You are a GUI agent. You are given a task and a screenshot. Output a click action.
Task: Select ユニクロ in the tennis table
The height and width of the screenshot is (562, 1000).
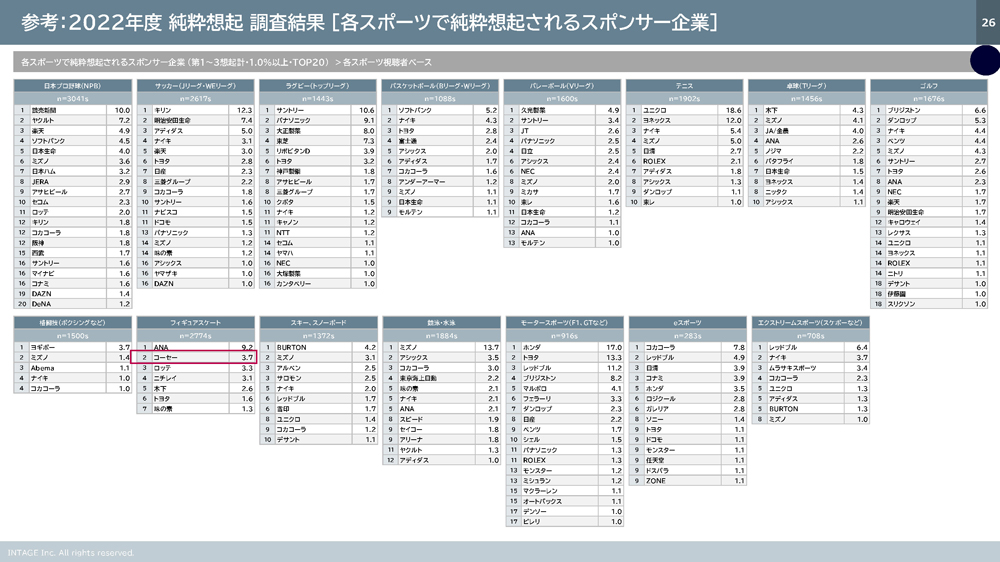[x=654, y=110]
